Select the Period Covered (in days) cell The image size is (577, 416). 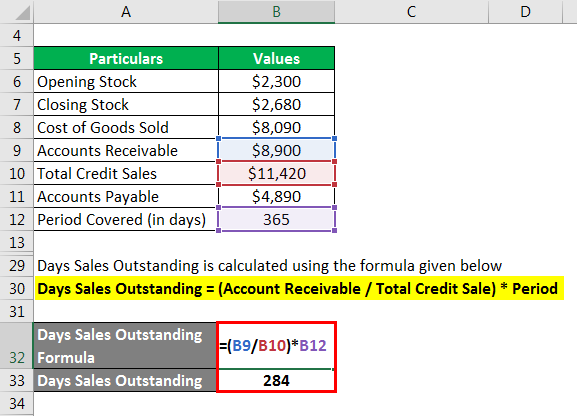tap(126, 219)
